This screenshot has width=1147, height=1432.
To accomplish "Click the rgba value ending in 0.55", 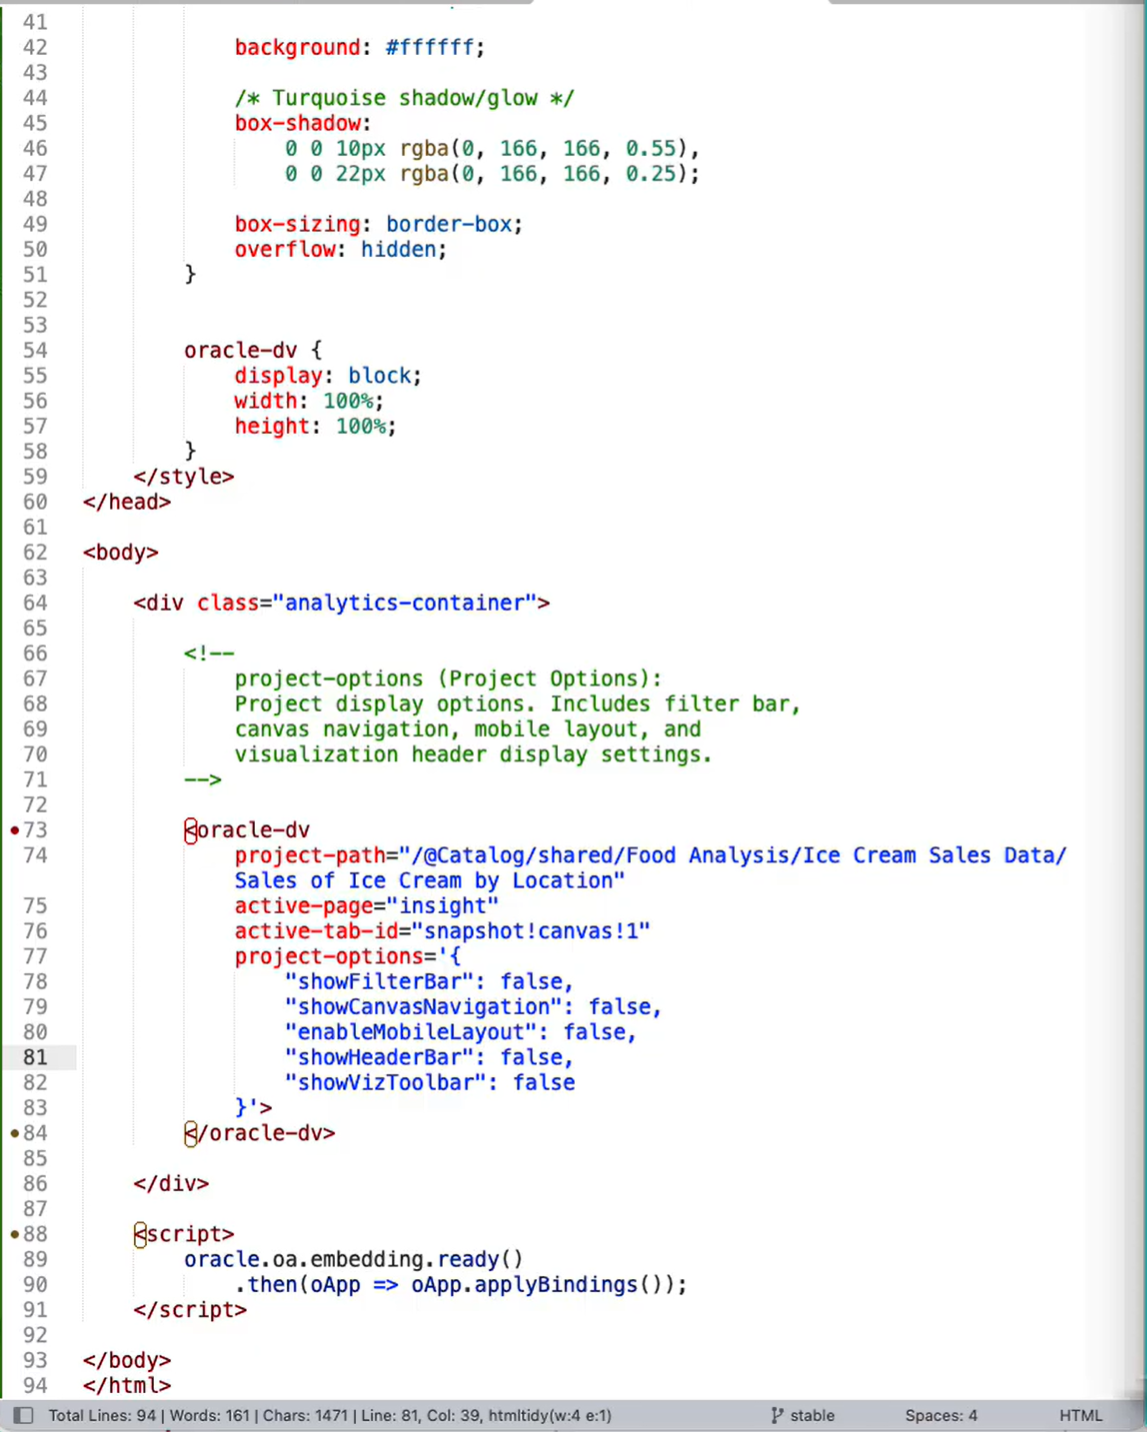I will tap(544, 148).
